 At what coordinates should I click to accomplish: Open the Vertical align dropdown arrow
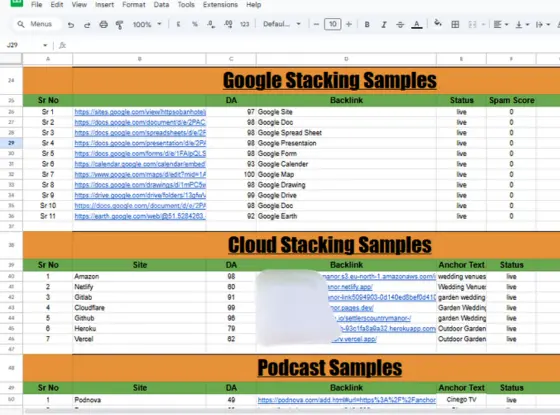coord(527,24)
